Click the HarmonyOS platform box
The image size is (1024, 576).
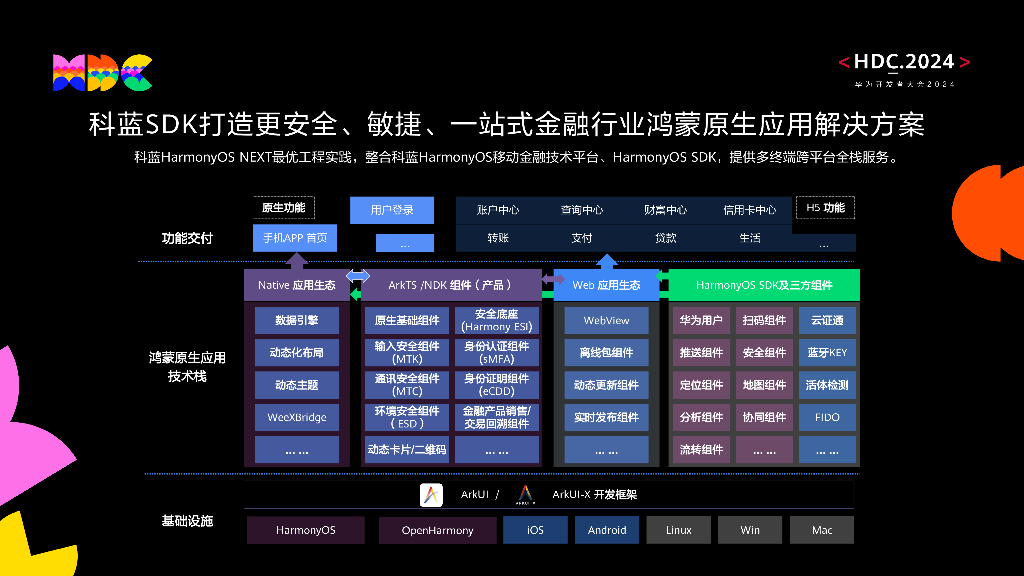click(306, 530)
